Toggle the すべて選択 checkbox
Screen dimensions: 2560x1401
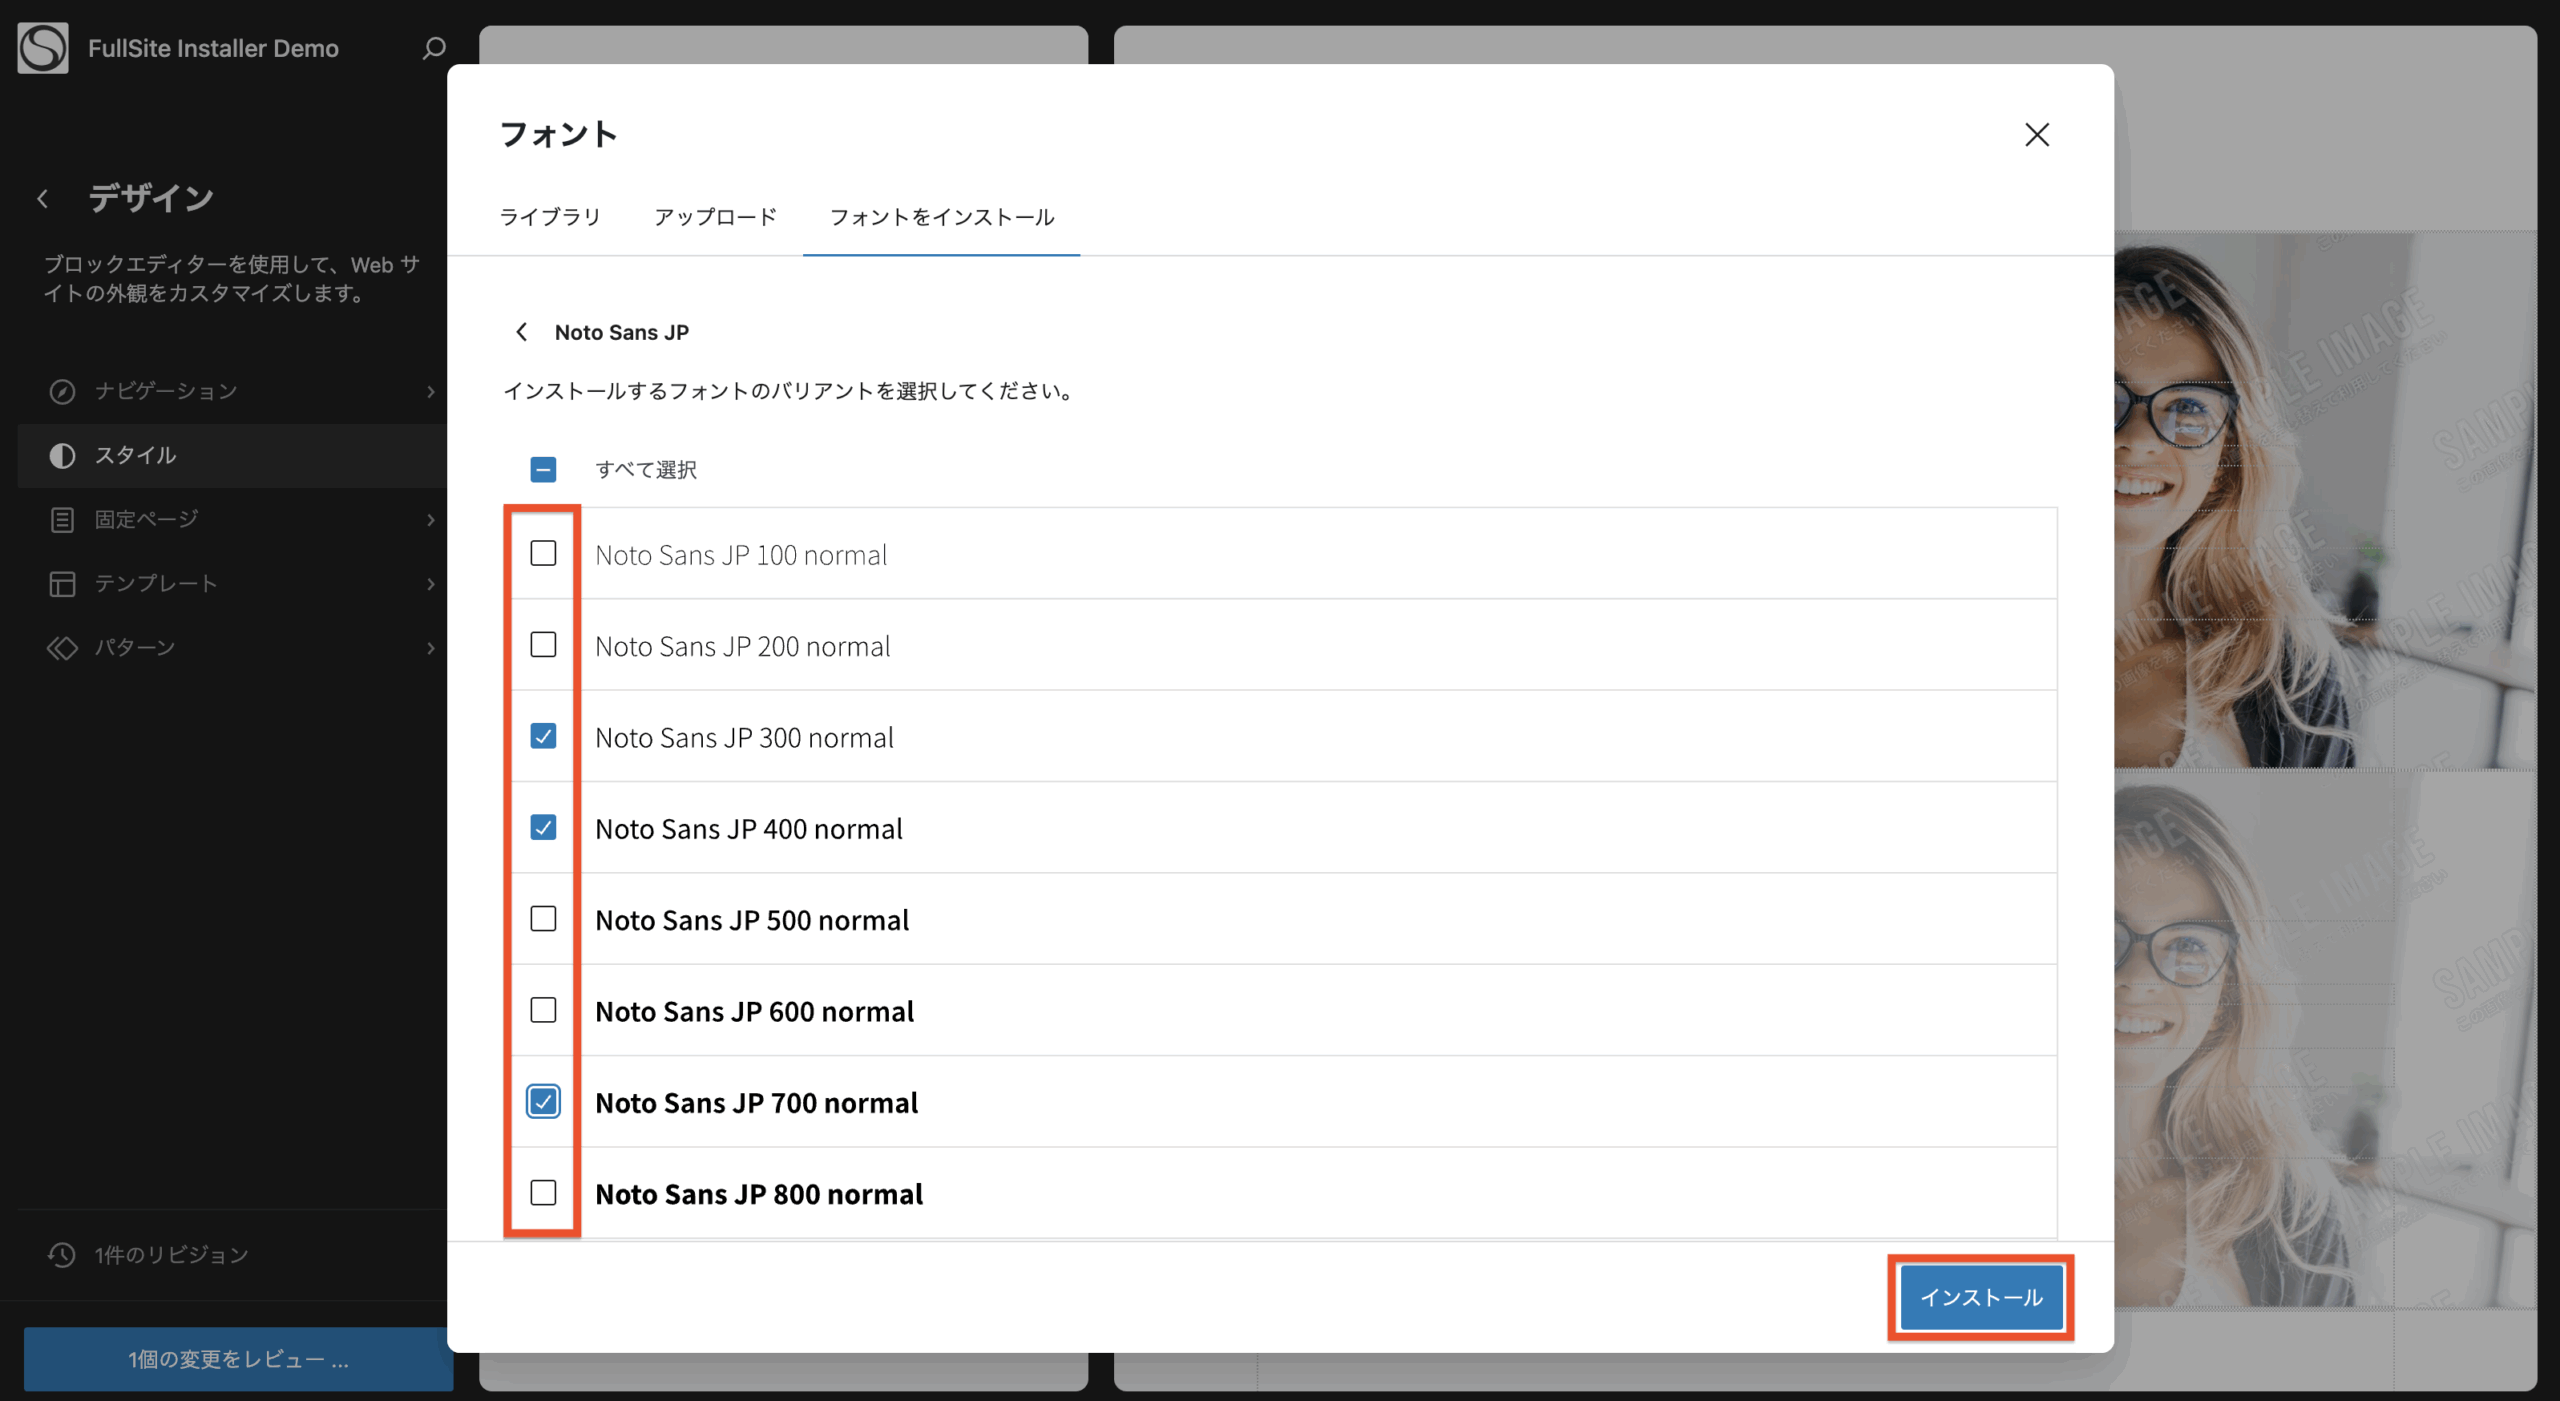click(543, 469)
